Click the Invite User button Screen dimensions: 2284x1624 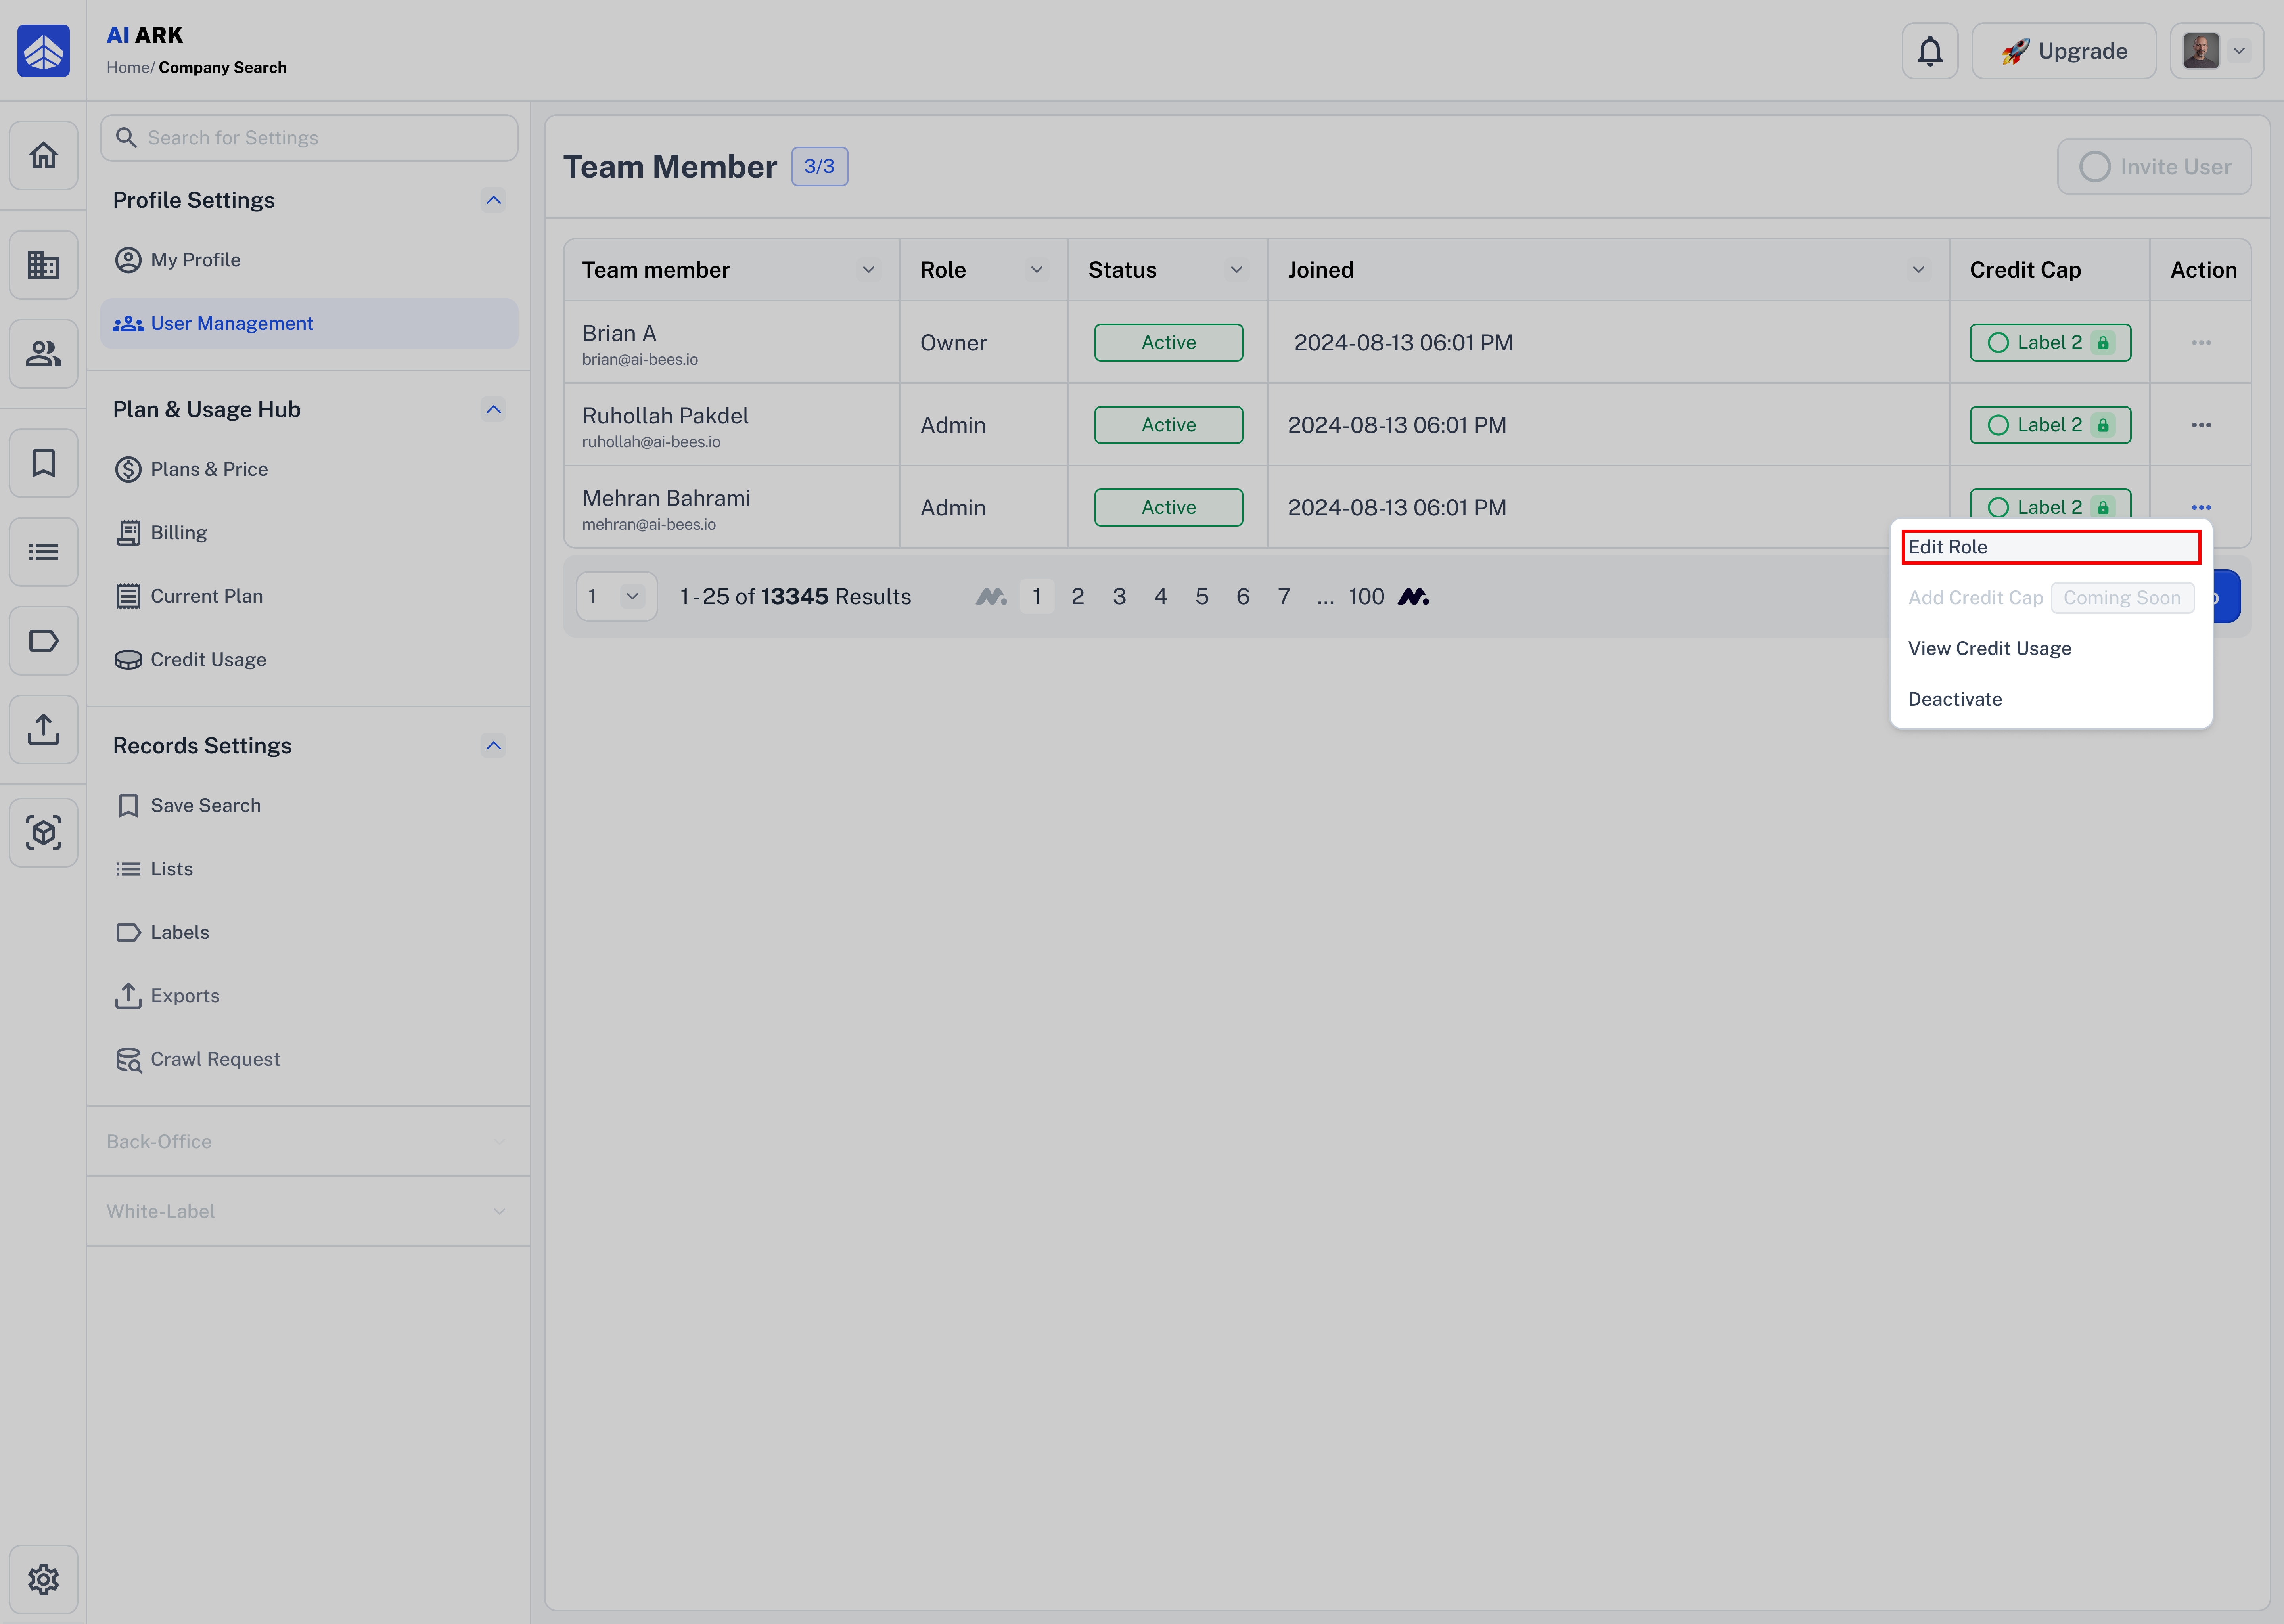click(x=2154, y=167)
